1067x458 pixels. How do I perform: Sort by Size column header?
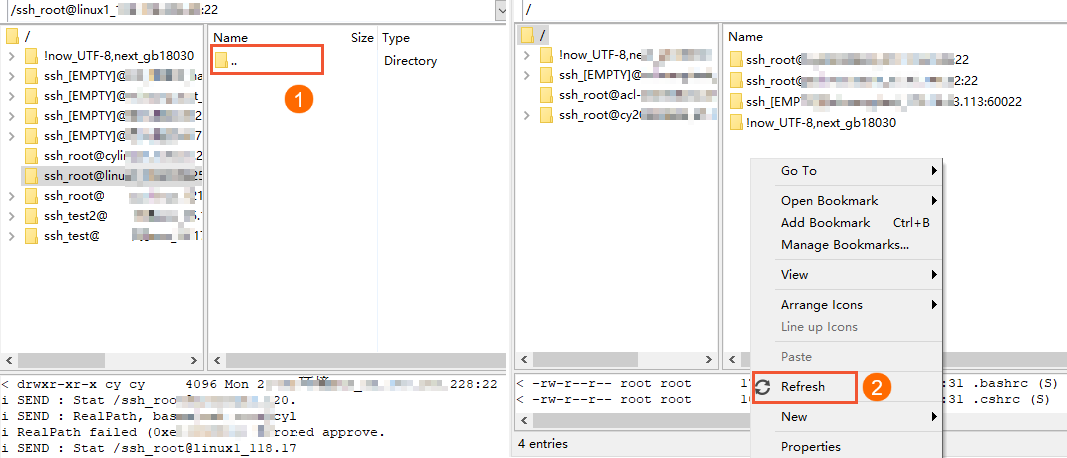[x=362, y=37]
